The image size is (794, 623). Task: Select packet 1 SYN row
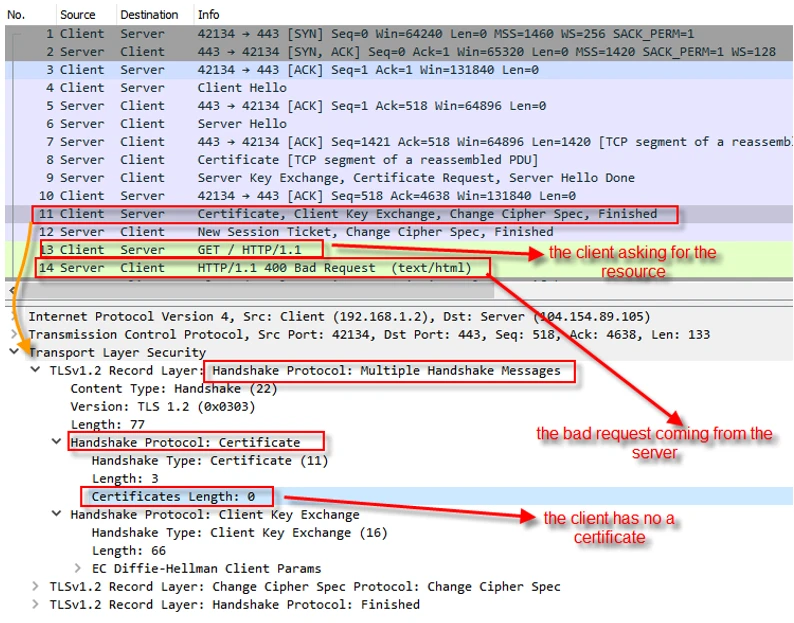(x=400, y=34)
